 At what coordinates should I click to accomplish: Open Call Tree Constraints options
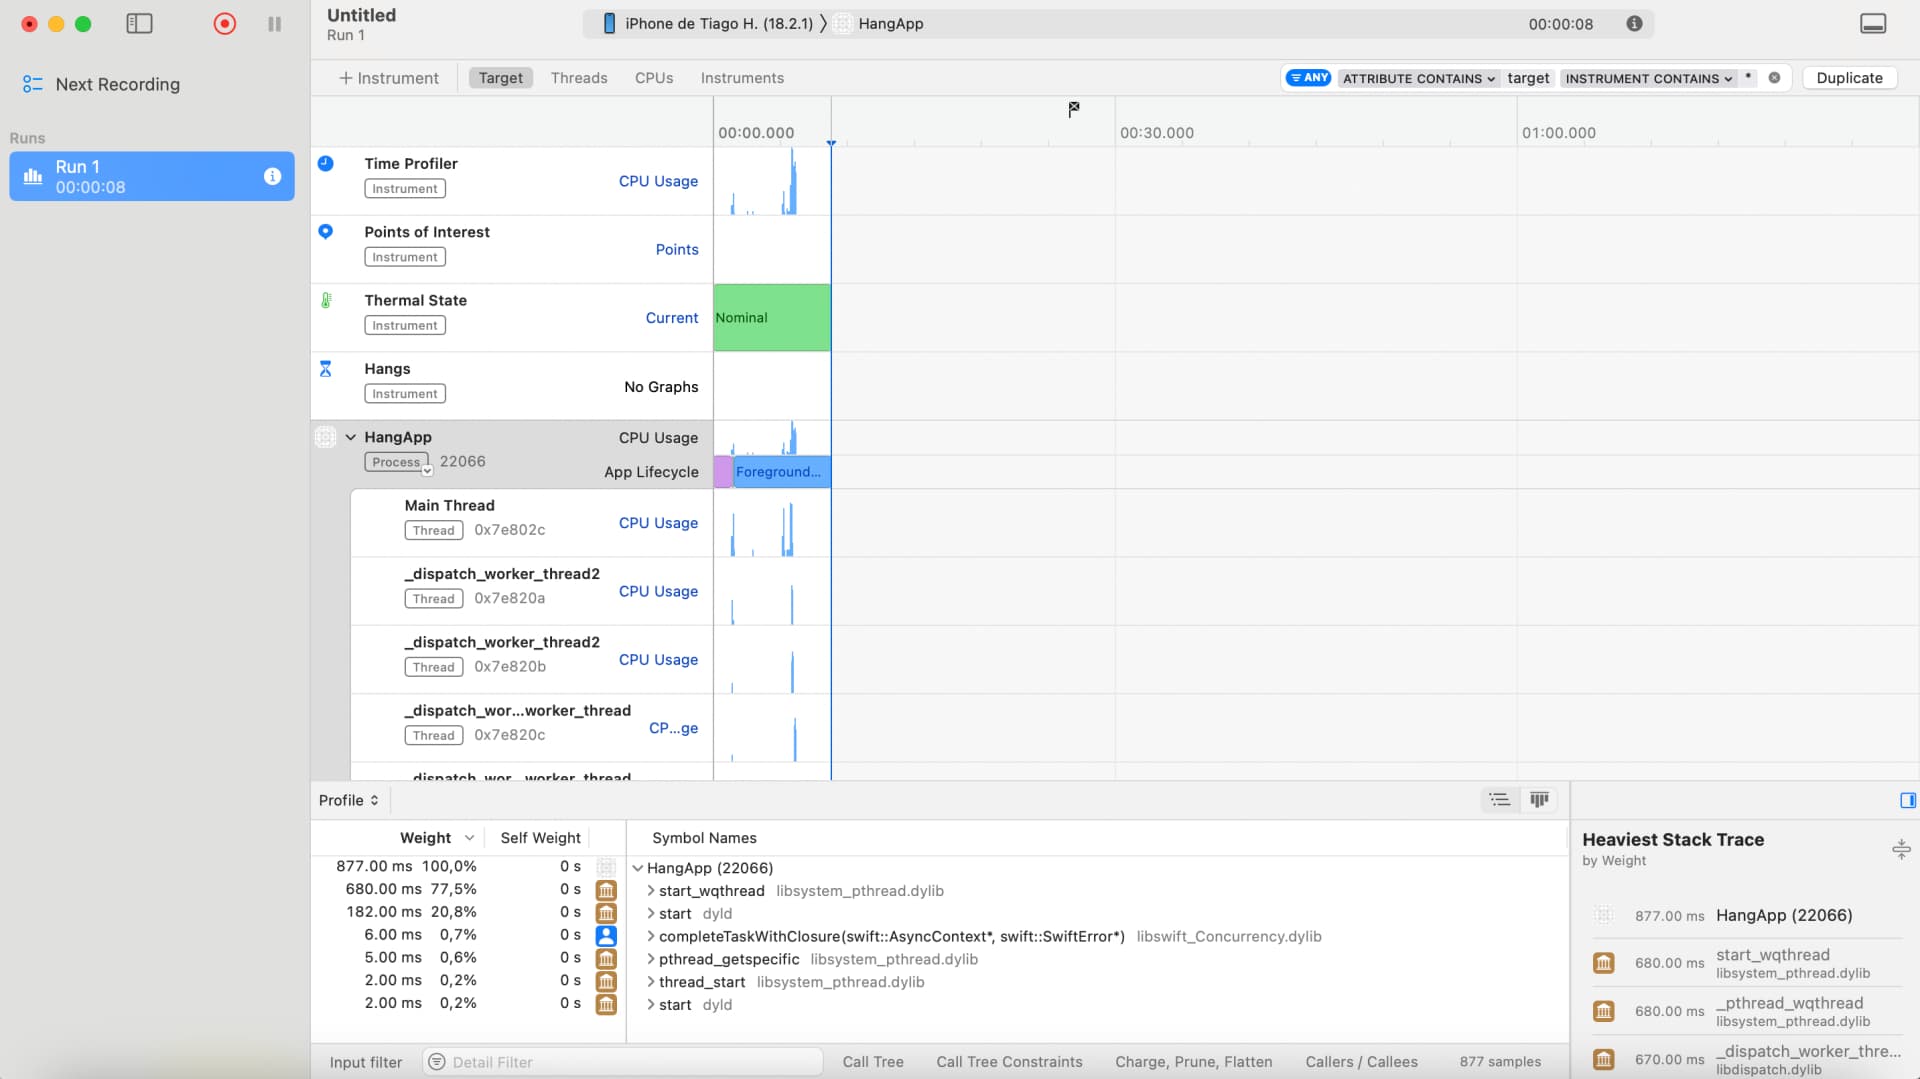(x=1009, y=1062)
